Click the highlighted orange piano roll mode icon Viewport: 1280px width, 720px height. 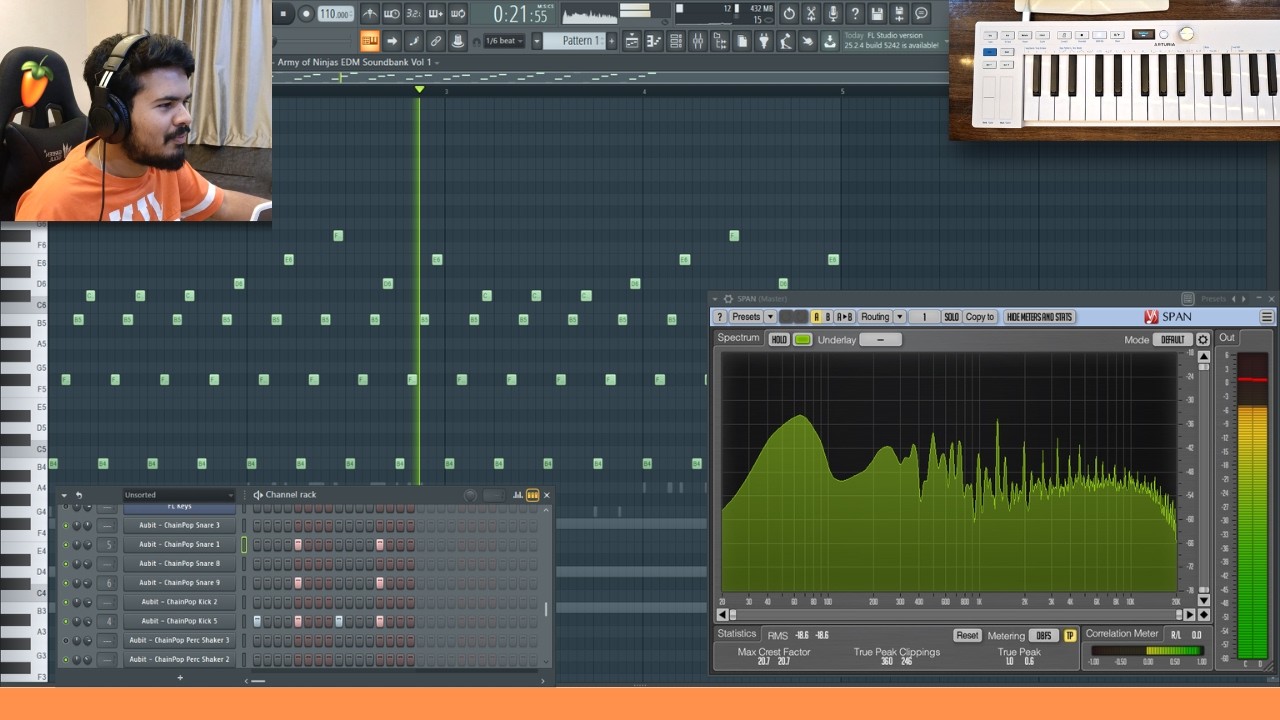(x=370, y=41)
